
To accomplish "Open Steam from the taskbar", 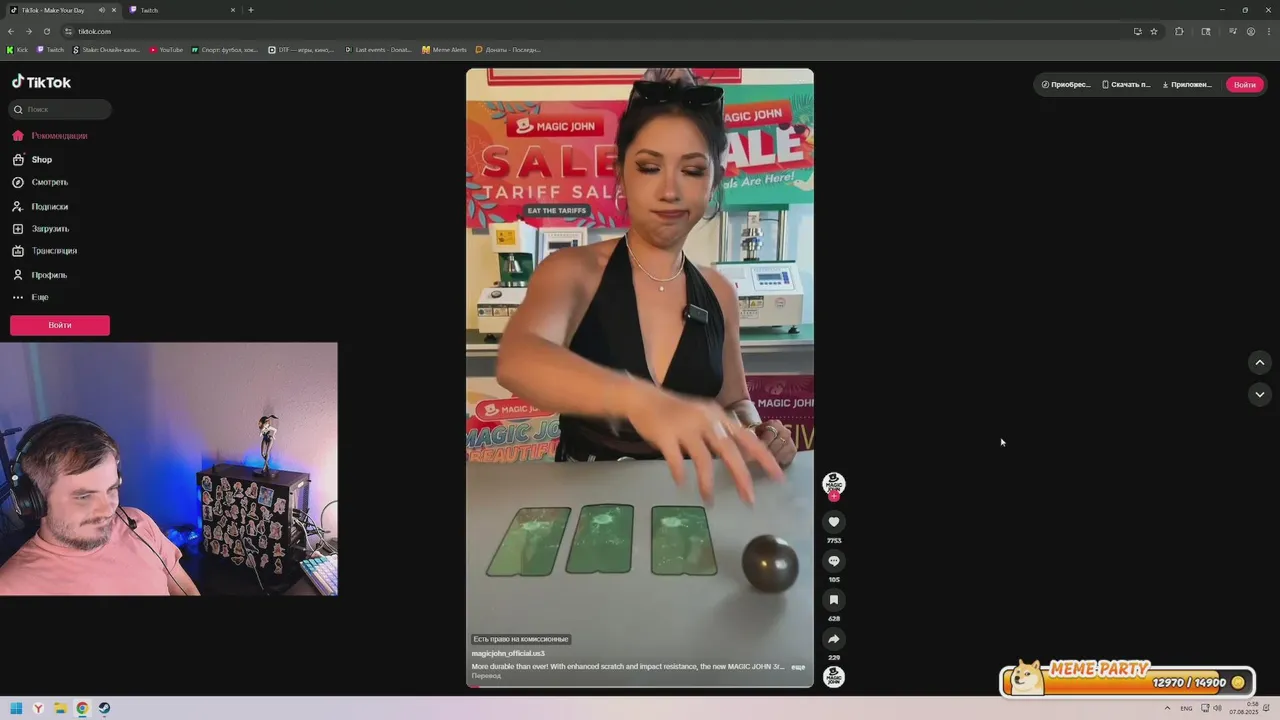I will (104, 708).
